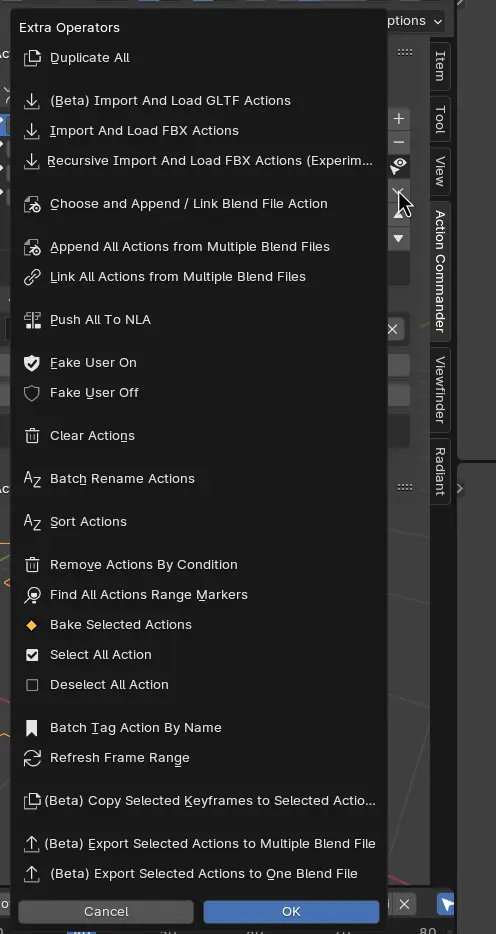Open the Item sidebar tab
The width and height of the screenshot is (496, 934).
tap(440, 66)
